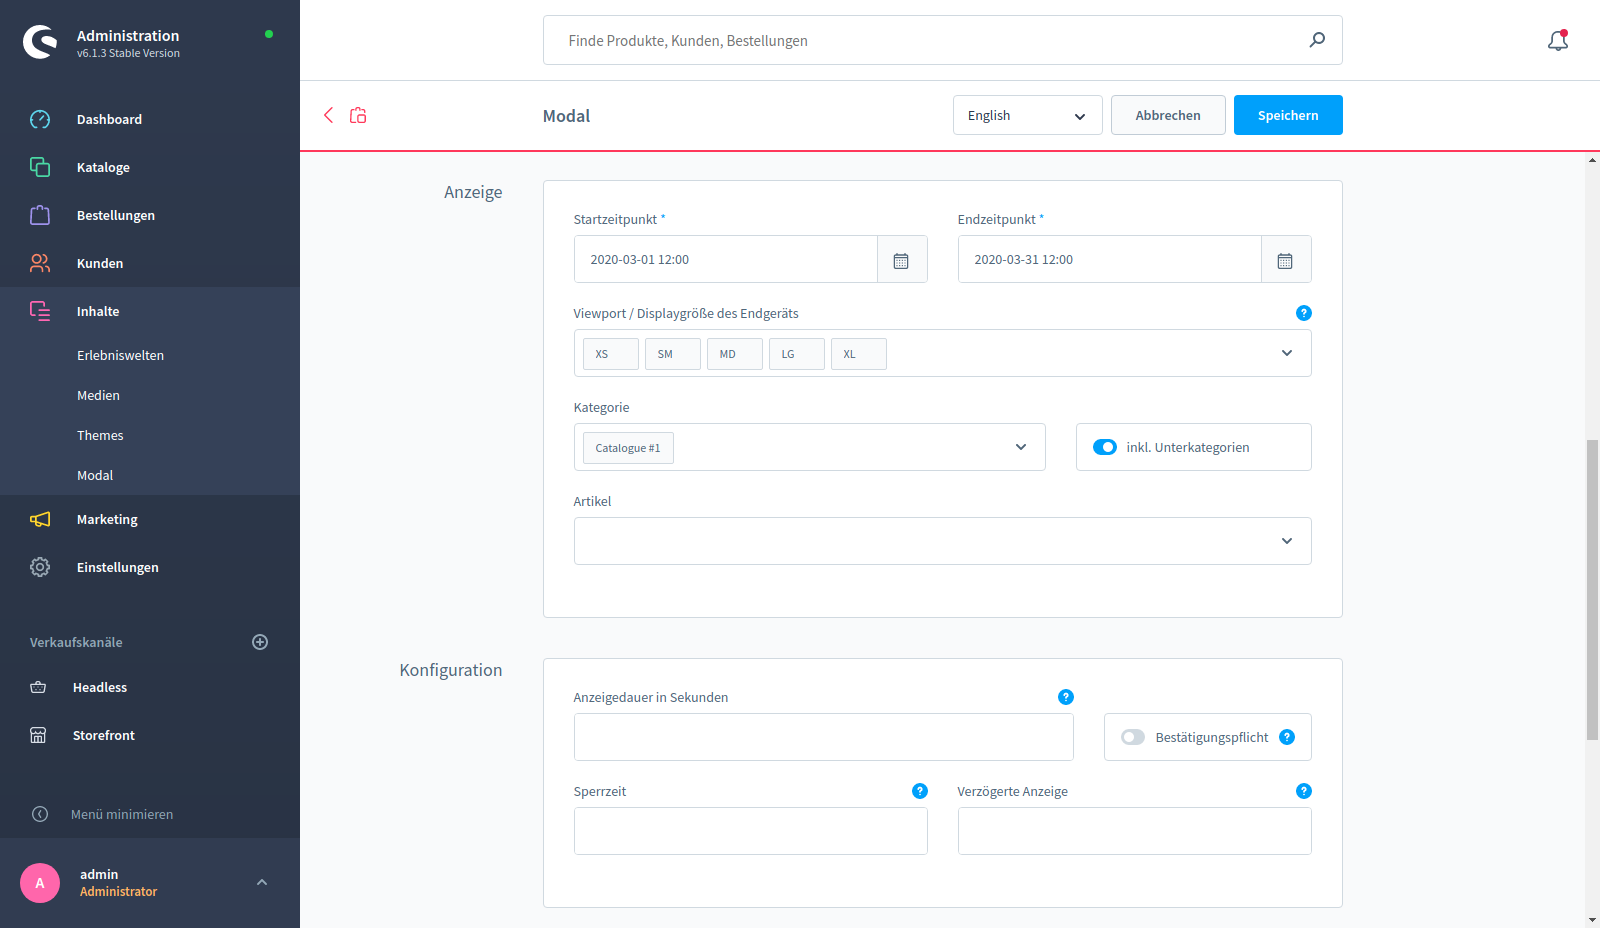
Task: Click the notification bell icon
Action: pos(1557,41)
